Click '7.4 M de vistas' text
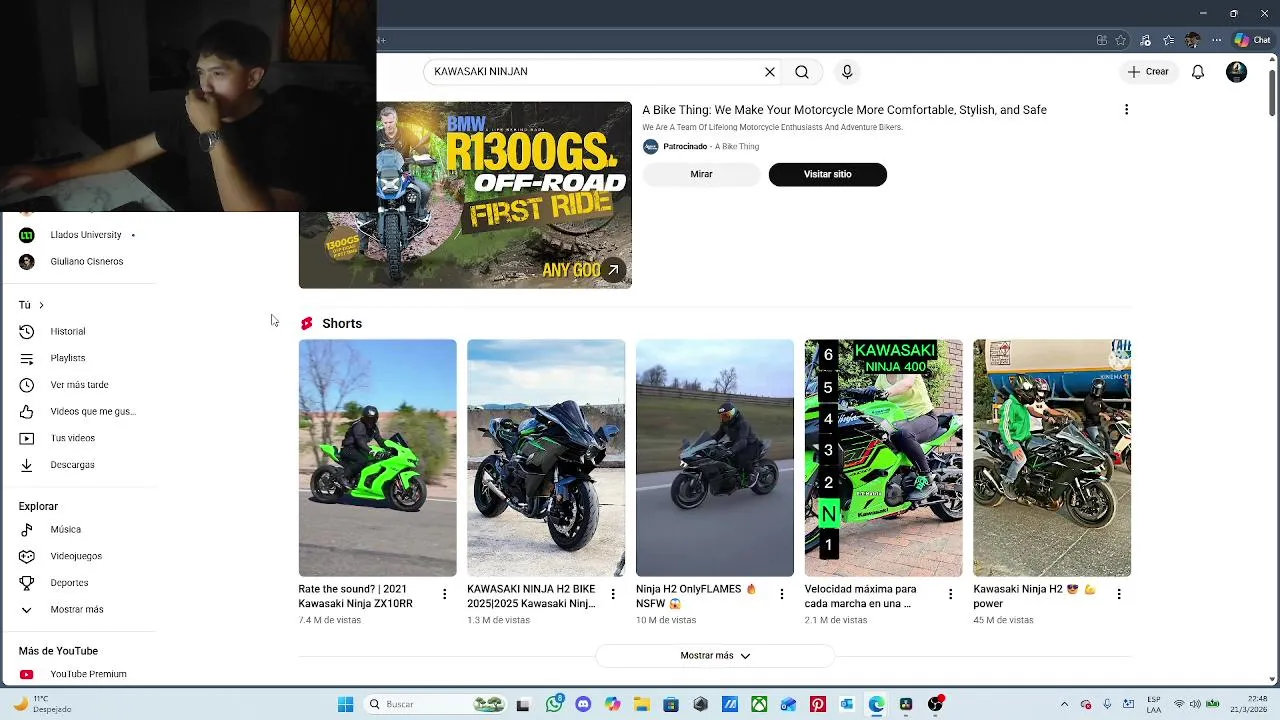Screen dimensions: 1280x720 (x=329, y=621)
